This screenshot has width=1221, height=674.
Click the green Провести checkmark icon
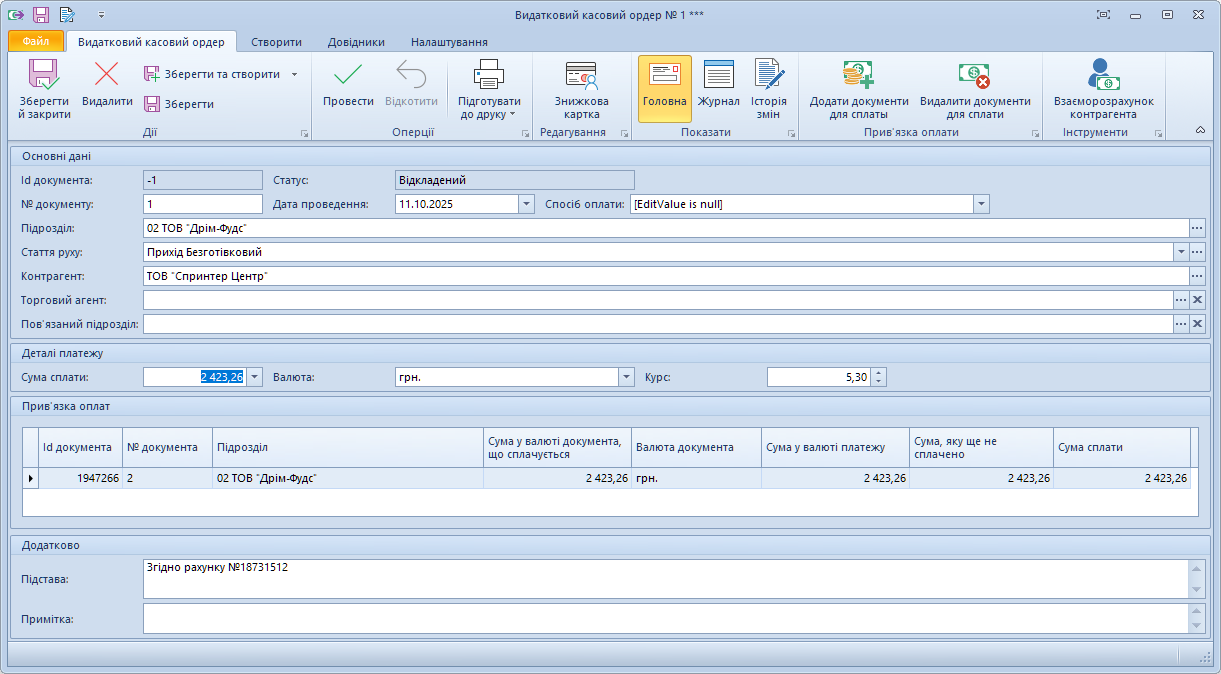[348, 75]
